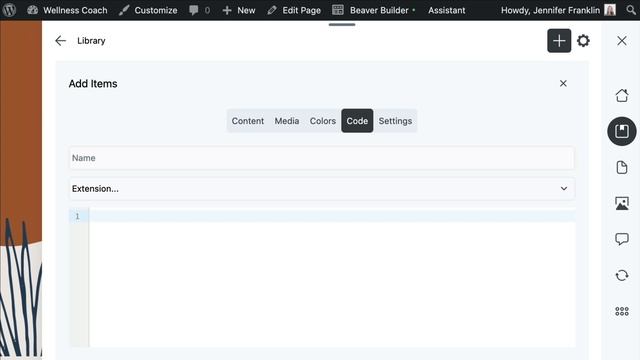Viewport: 640px width, 360px height.
Task: Toggle the Assistant panel link
Action: pyautogui.click(x=447, y=10)
